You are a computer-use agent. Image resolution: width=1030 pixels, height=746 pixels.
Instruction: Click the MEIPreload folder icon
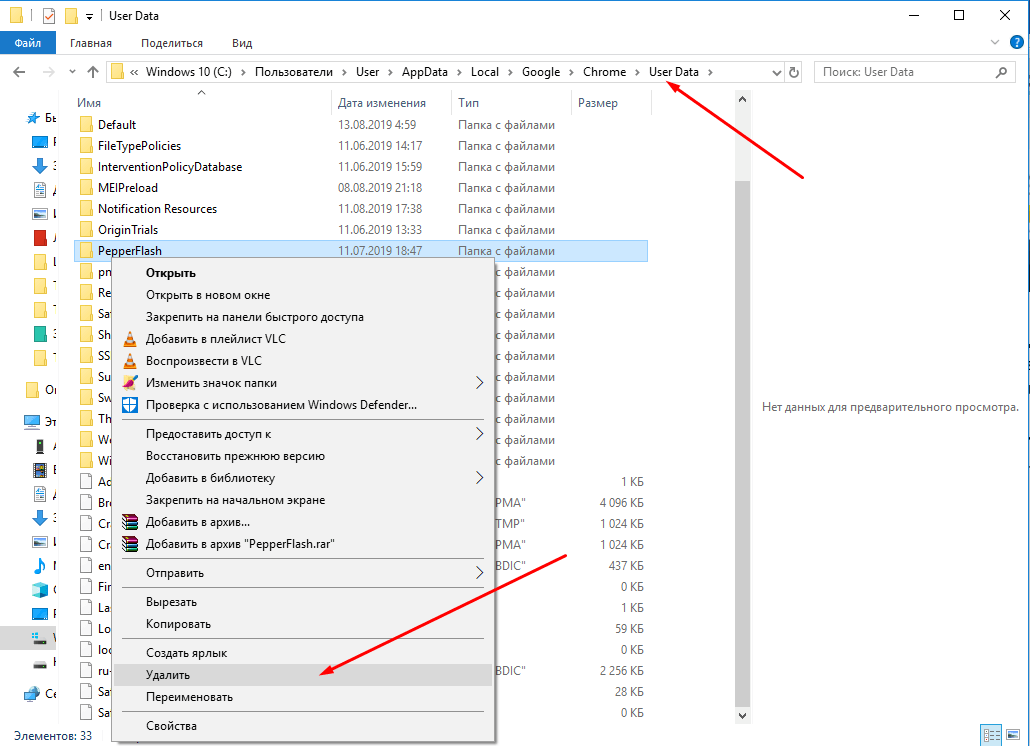86,188
